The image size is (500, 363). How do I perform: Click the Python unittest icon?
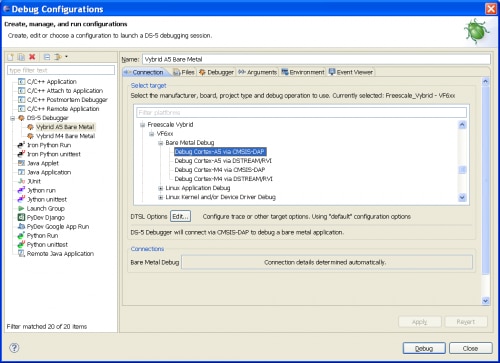pos(21,244)
